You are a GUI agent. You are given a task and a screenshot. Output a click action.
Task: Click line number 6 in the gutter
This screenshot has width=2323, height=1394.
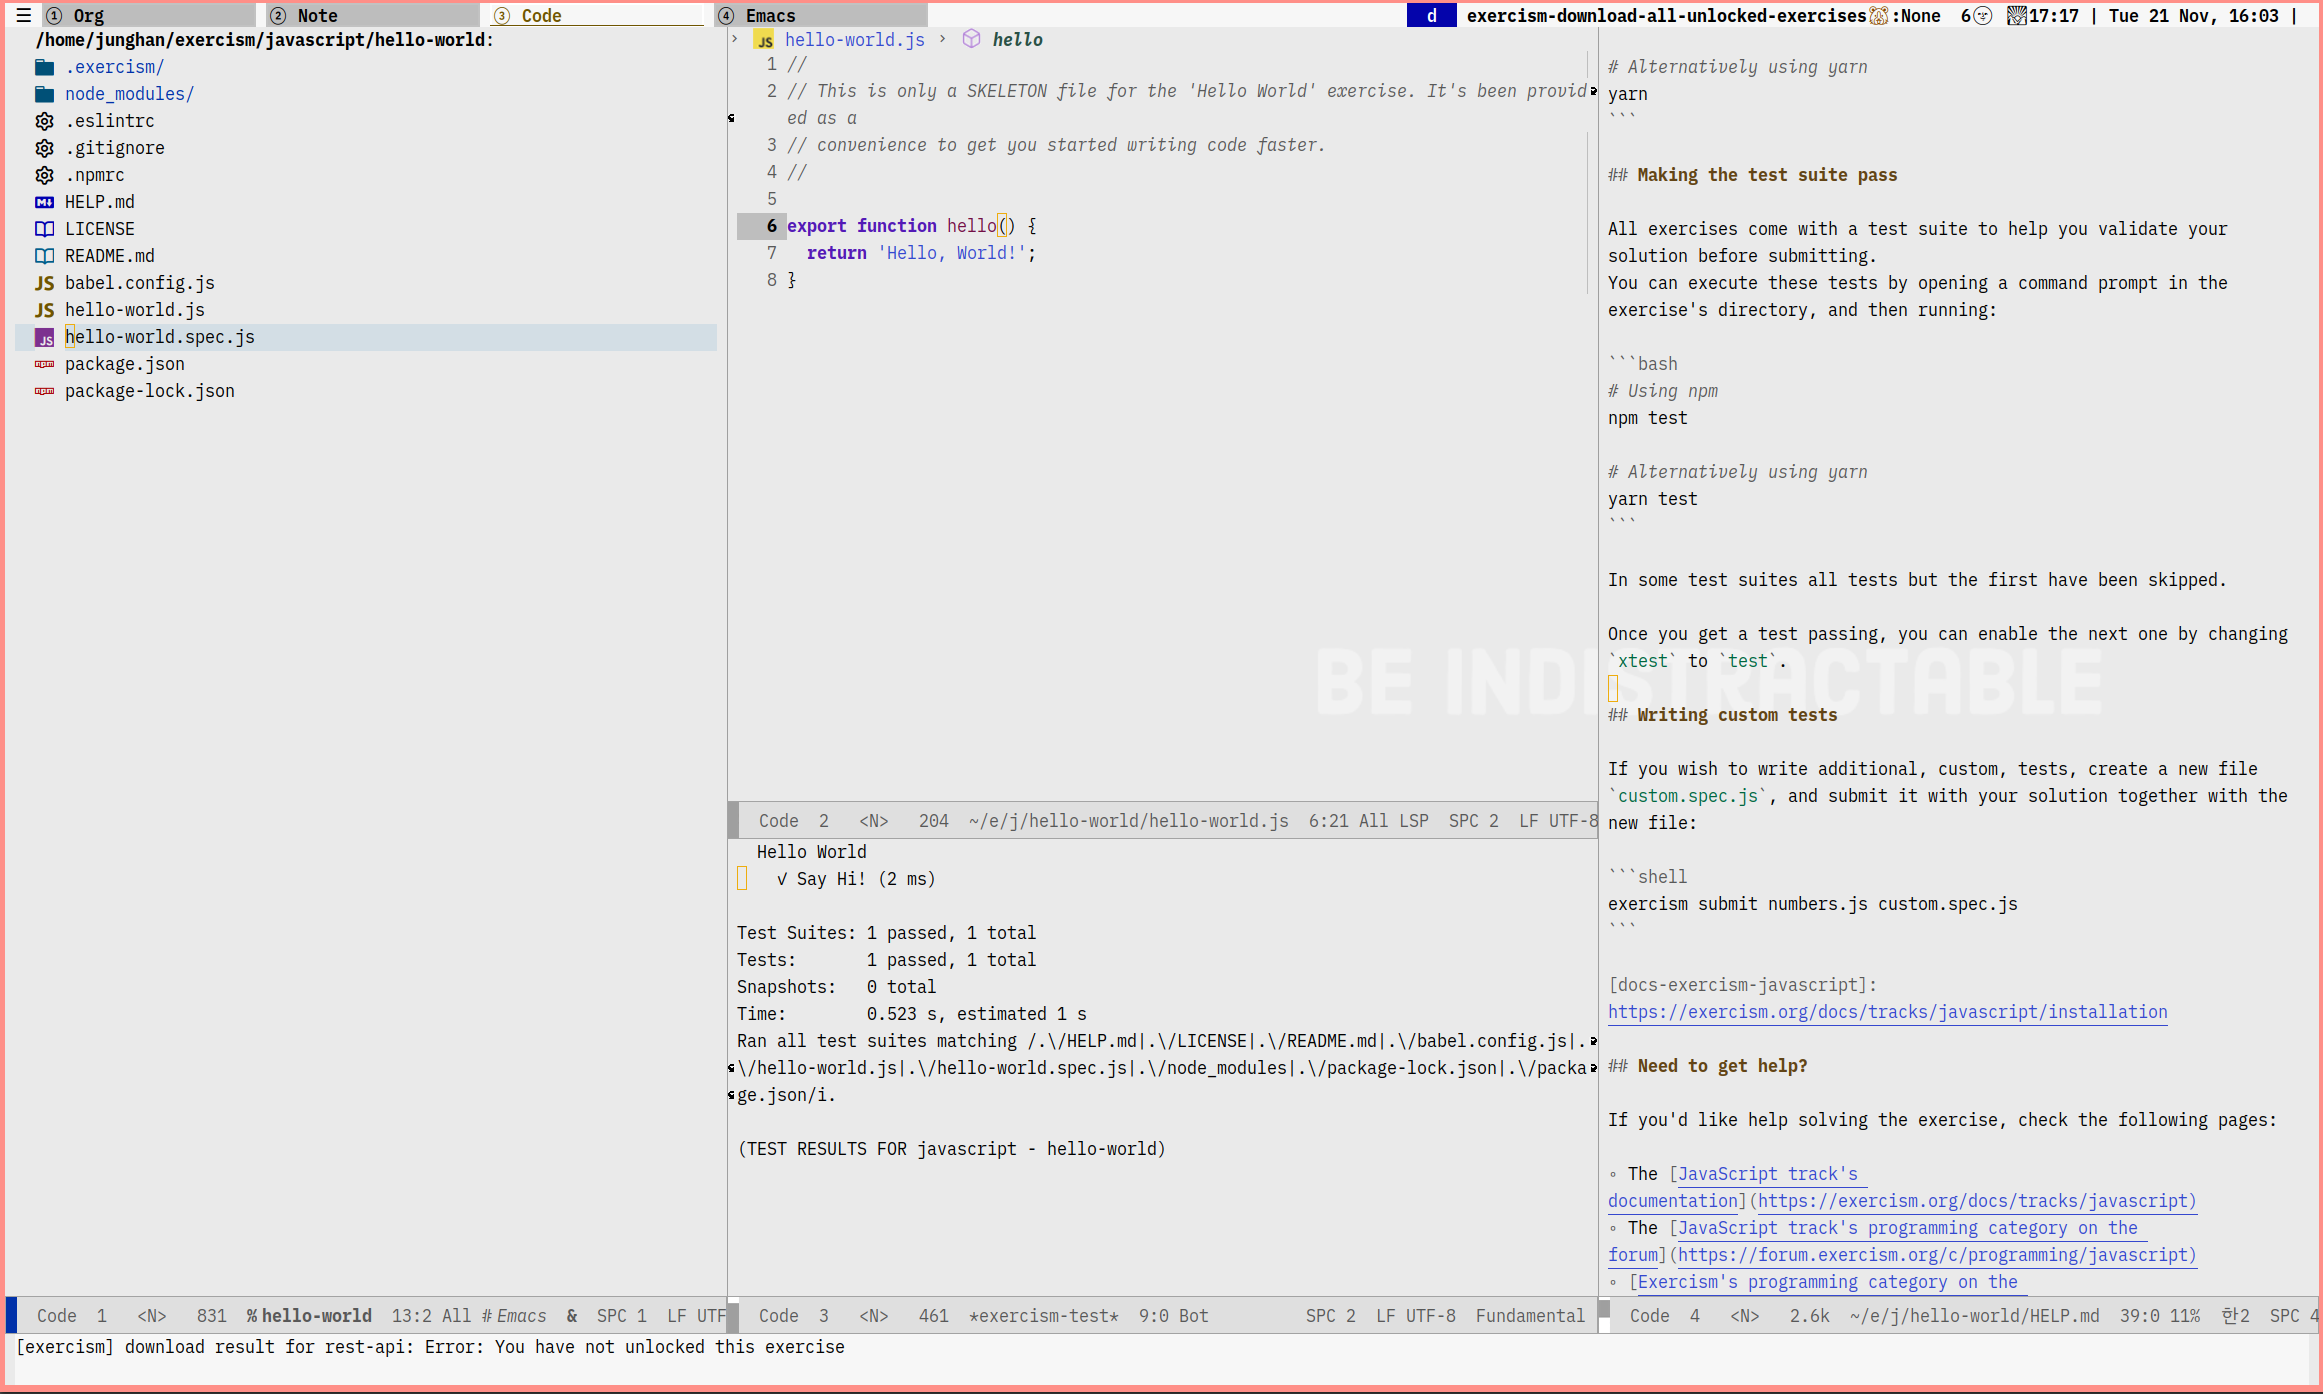[771, 226]
